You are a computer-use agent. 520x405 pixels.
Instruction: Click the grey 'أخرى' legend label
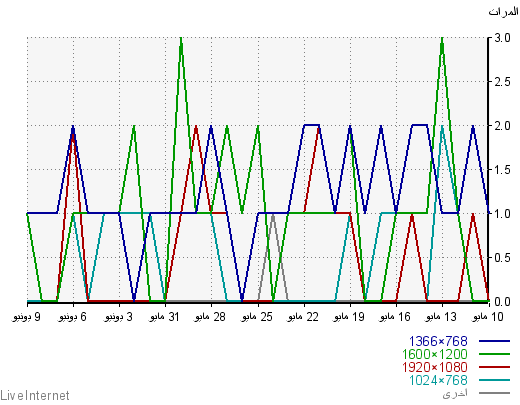(x=455, y=393)
